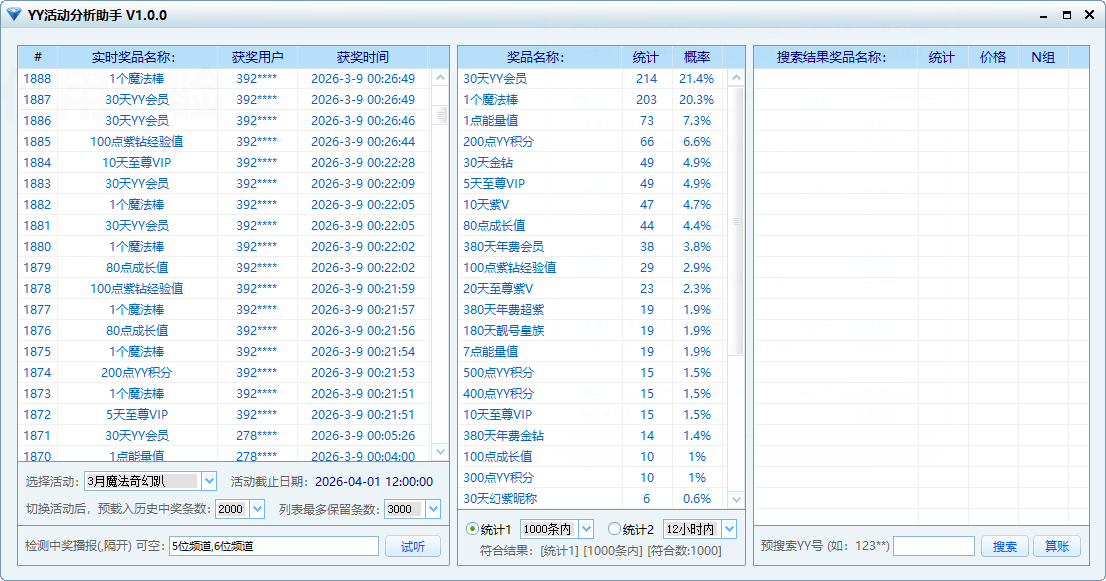The width and height of the screenshot is (1106, 581).
Task: Select the 400点YY积分 statistics row
Action: point(592,393)
